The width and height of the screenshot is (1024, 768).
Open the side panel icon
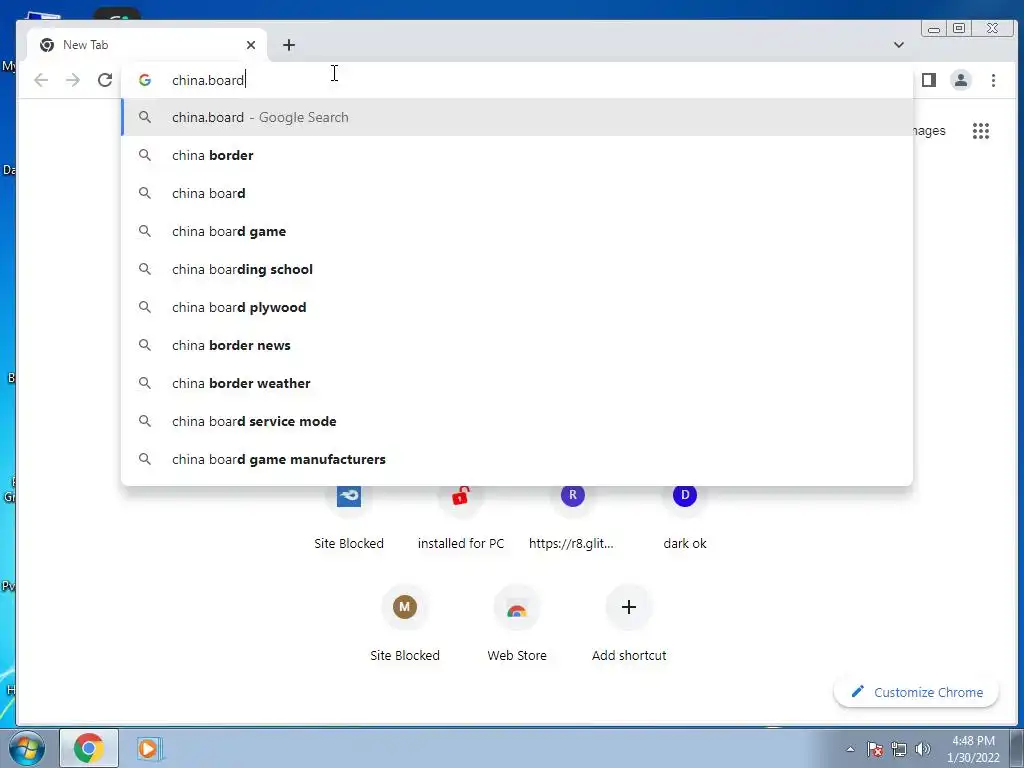pyautogui.click(x=929, y=80)
